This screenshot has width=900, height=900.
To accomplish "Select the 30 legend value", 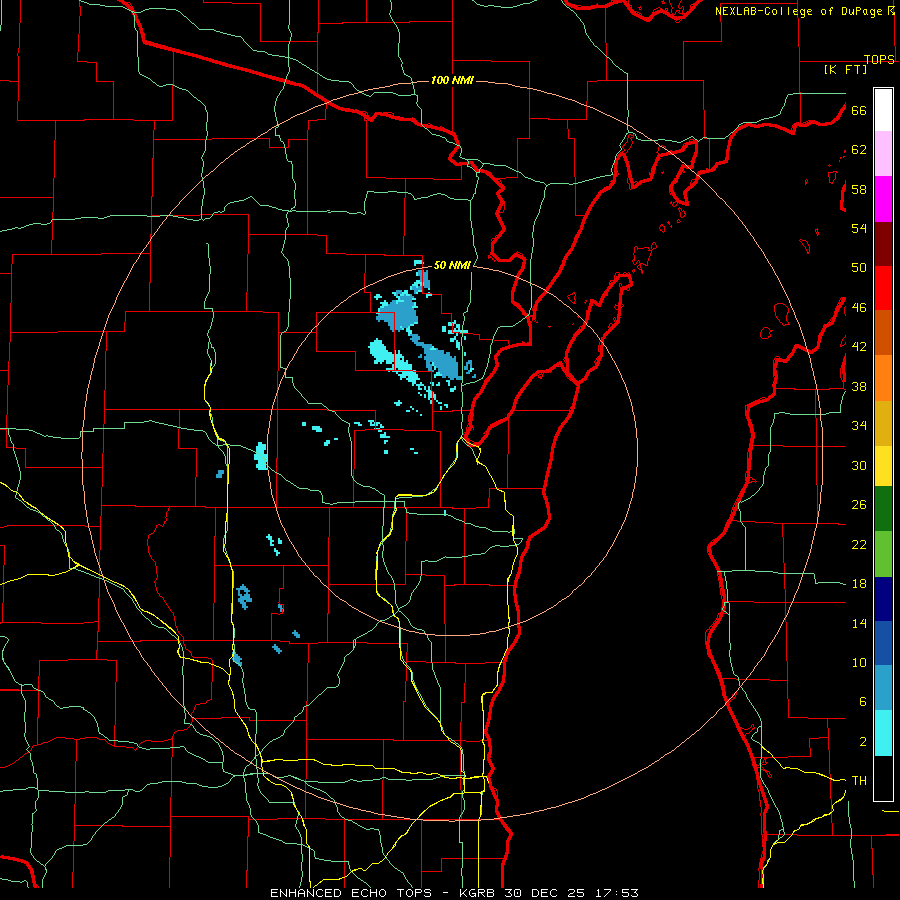I will pyautogui.click(x=859, y=465).
